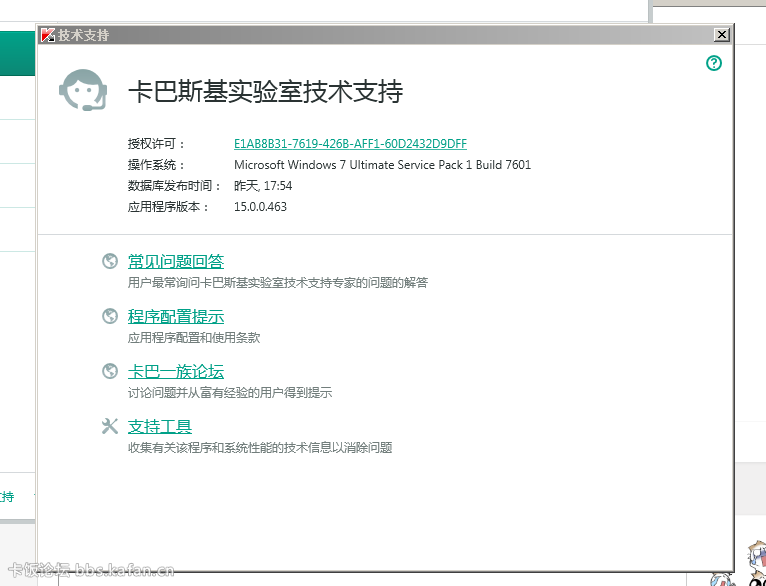The image size is (766, 586).
Task: Click globe icon beside 程序配置提示
Action: [x=110, y=316]
